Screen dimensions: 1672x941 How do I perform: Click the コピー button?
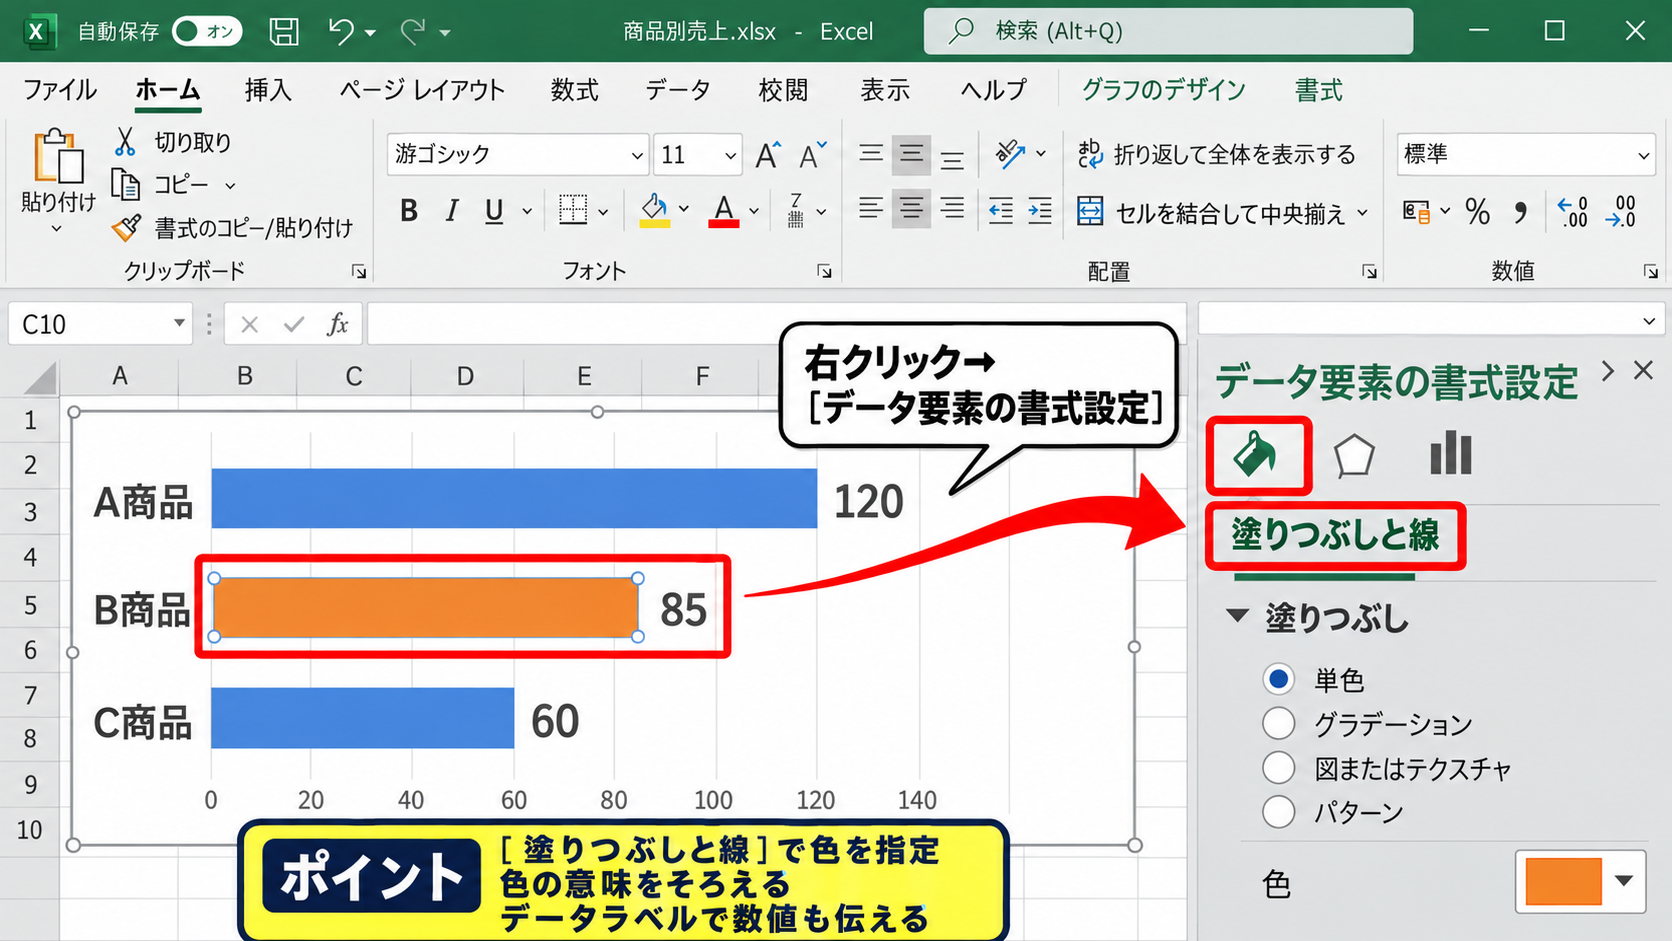tap(173, 185)
